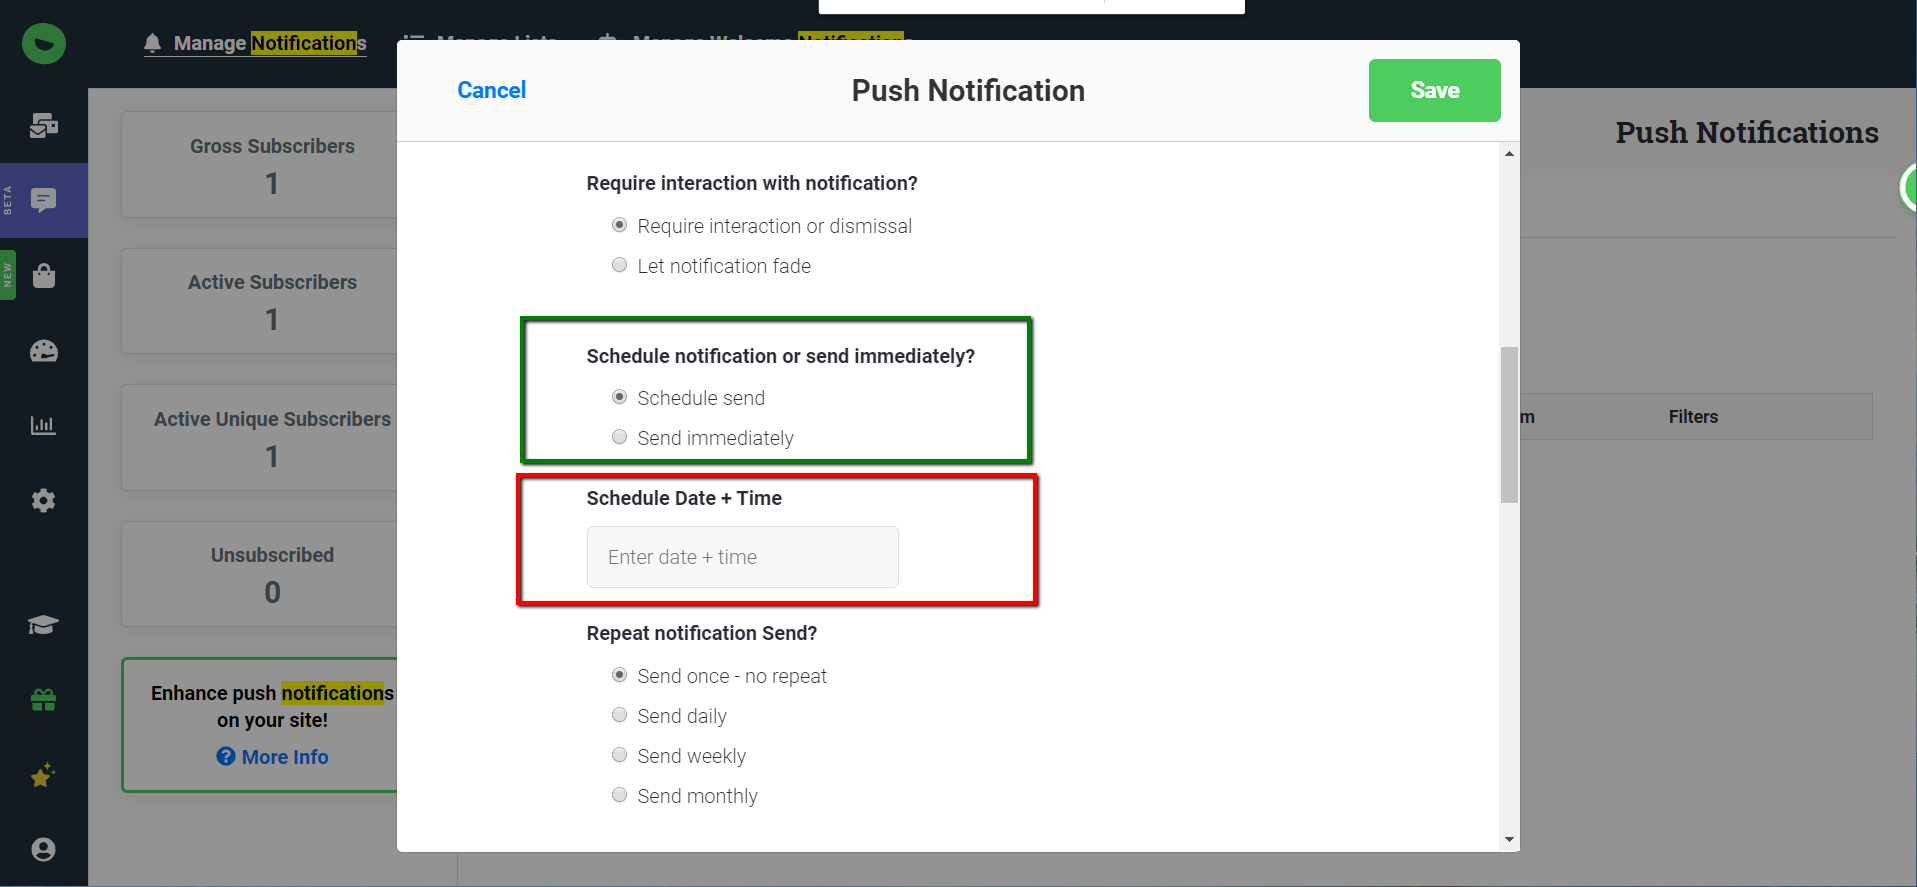Click the green Save button
This screenshot has width=1917, height=887.
[1434, 90]
